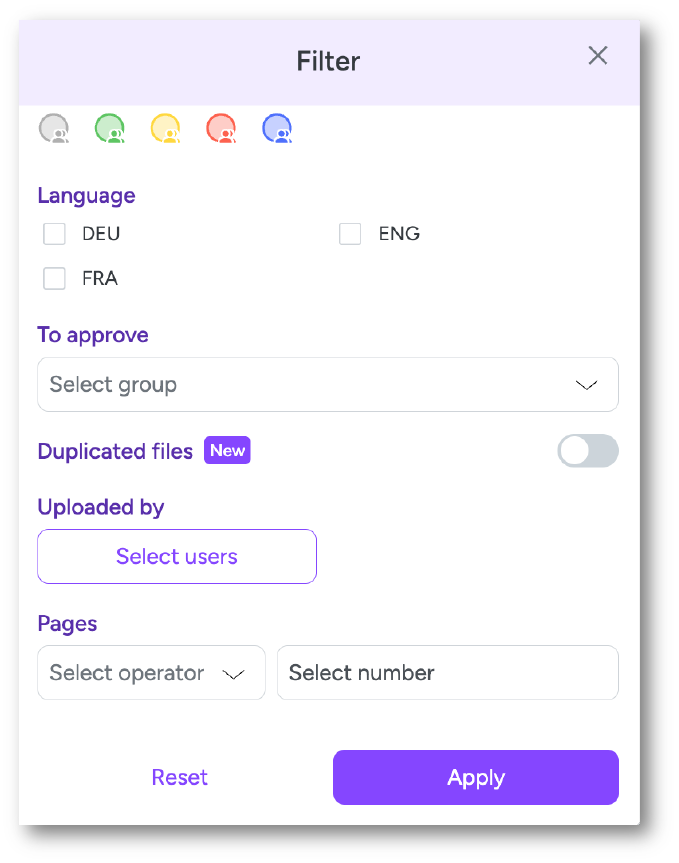Click the Select operator chevron arrow

[x=233, y=674]
